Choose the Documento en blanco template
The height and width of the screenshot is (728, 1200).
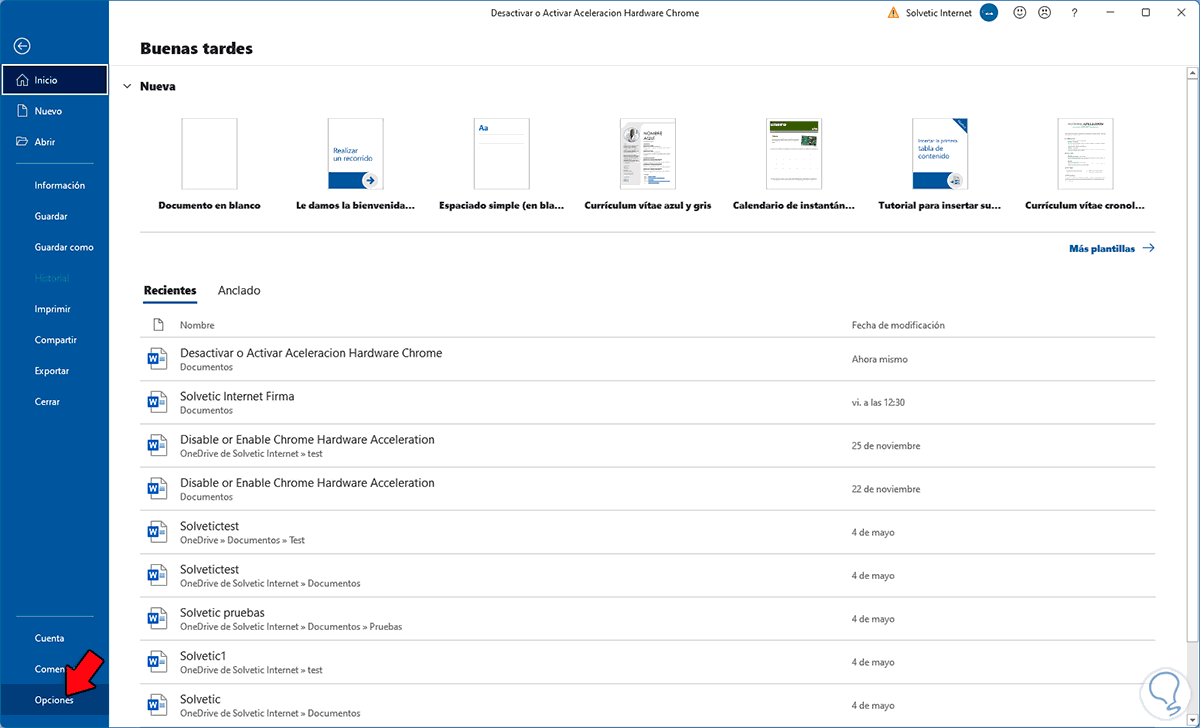(x=209, y=154)
